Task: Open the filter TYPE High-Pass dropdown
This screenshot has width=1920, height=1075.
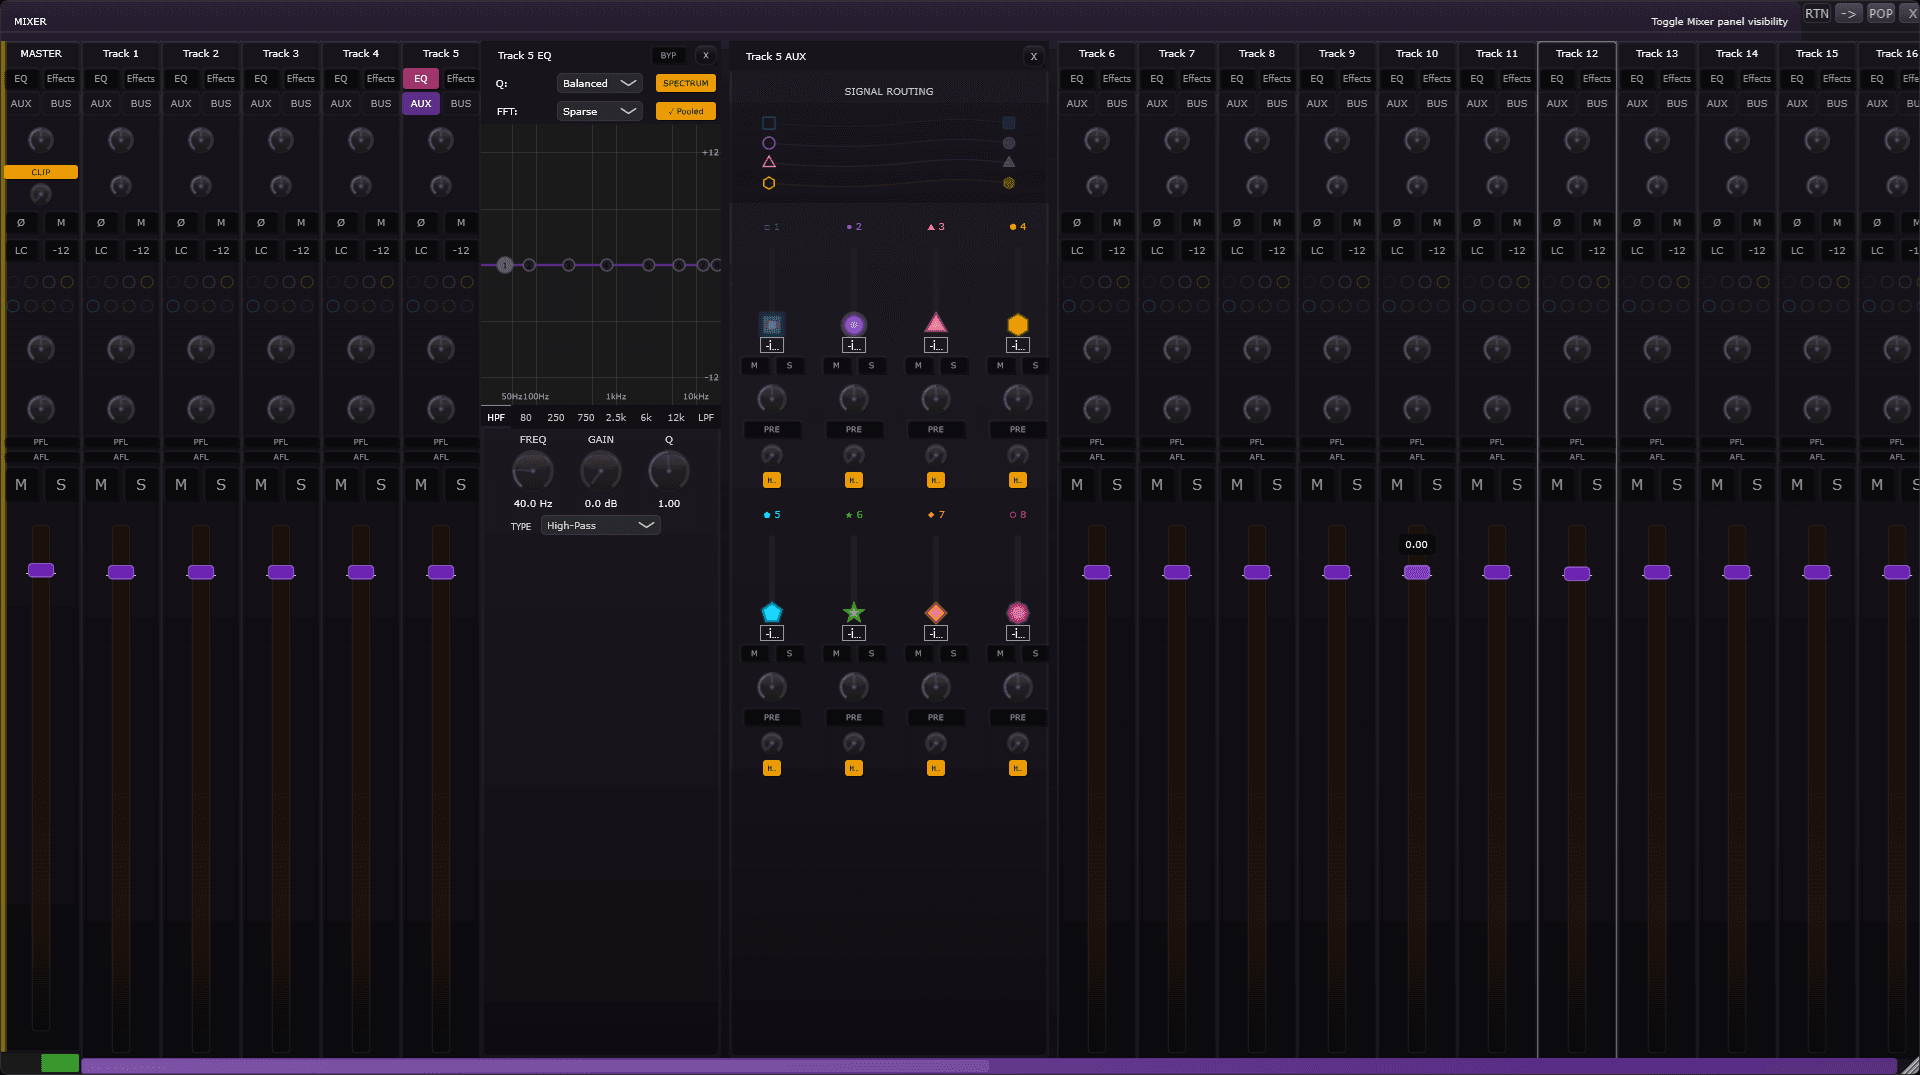Action: point(600,525)
